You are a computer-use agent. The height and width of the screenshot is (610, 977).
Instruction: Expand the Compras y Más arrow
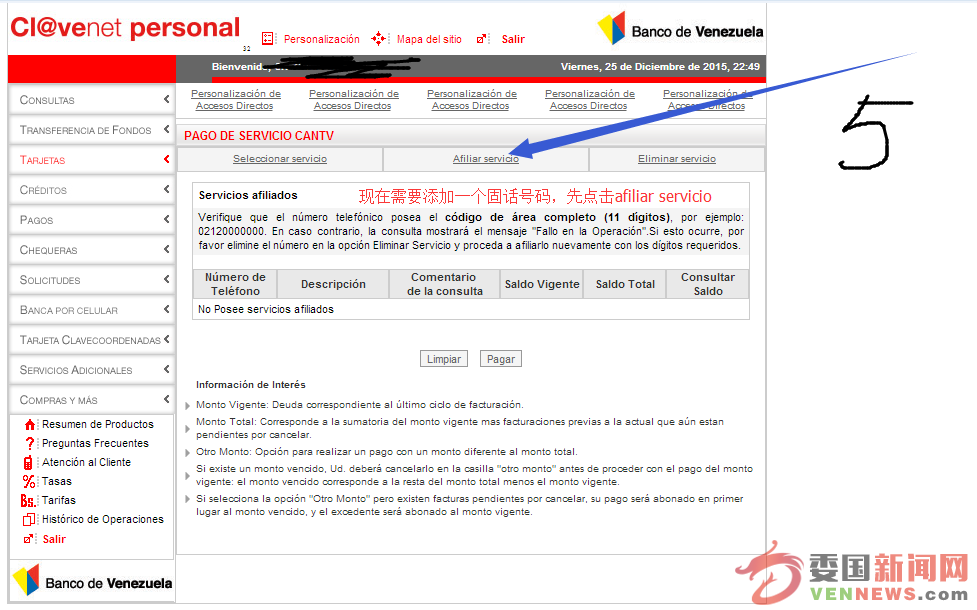click(x=166, y=399)
